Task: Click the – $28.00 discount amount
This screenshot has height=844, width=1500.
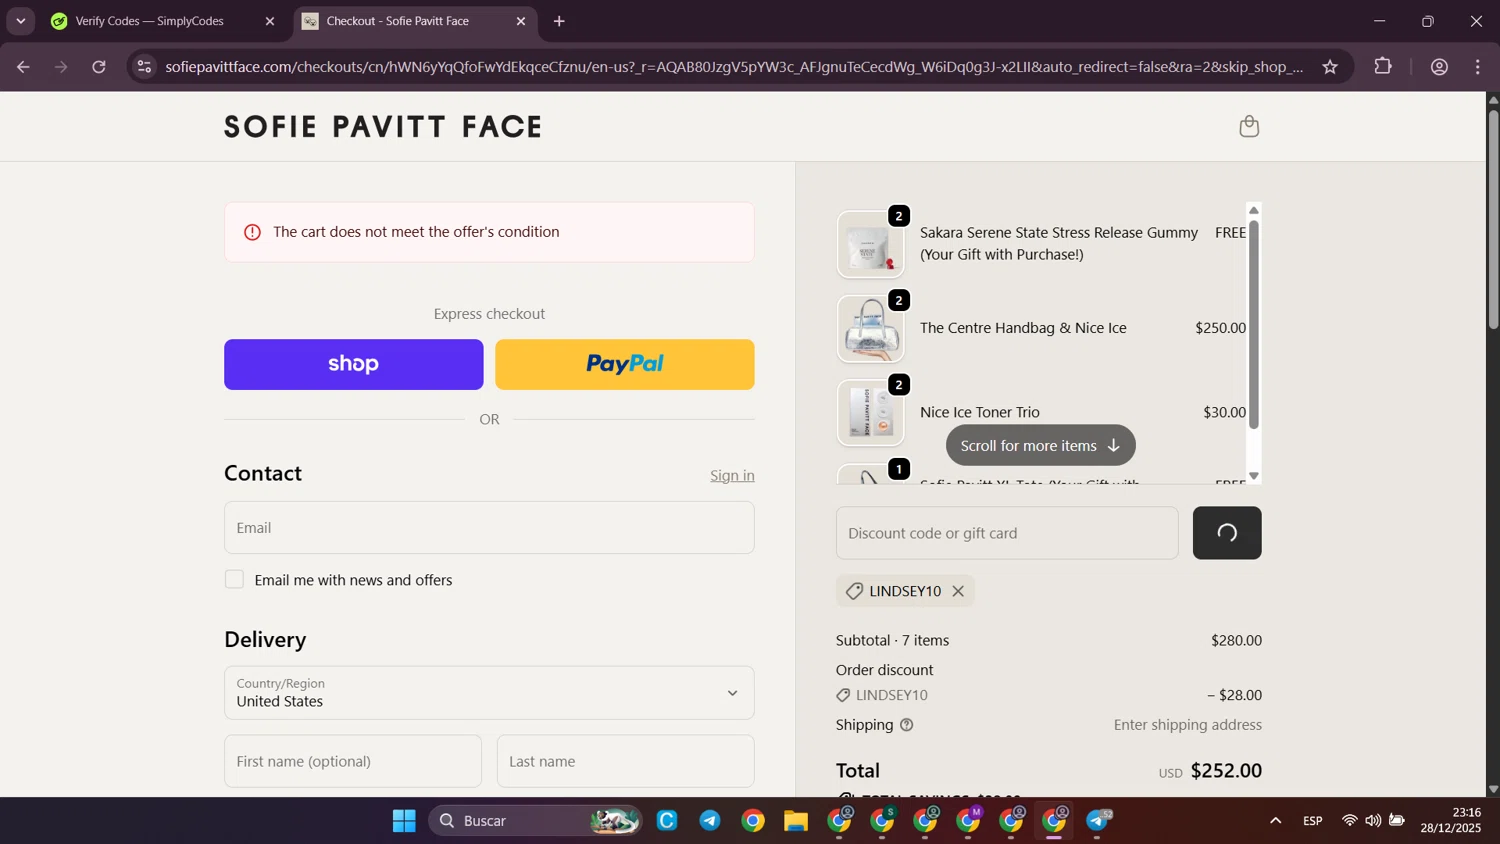Action: [1234, 695]
